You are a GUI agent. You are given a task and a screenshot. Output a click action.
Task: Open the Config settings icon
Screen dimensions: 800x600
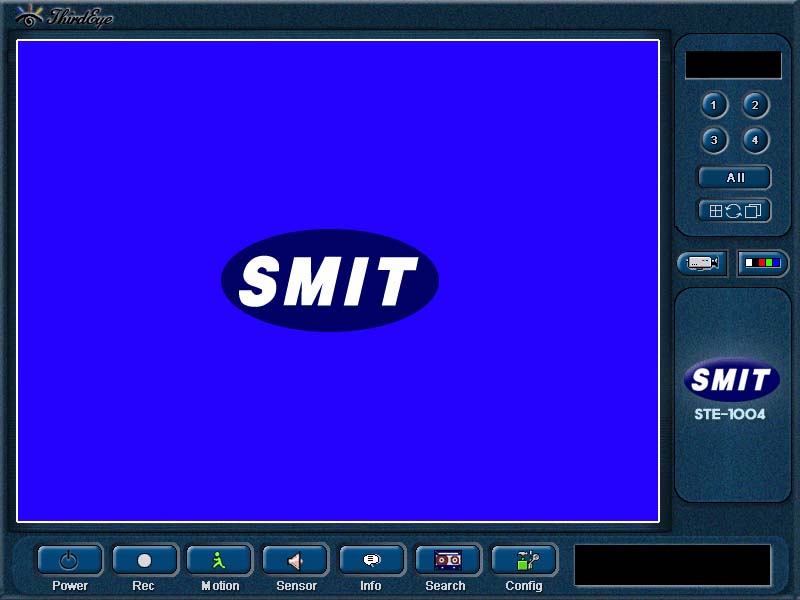(x=523, y=561)
